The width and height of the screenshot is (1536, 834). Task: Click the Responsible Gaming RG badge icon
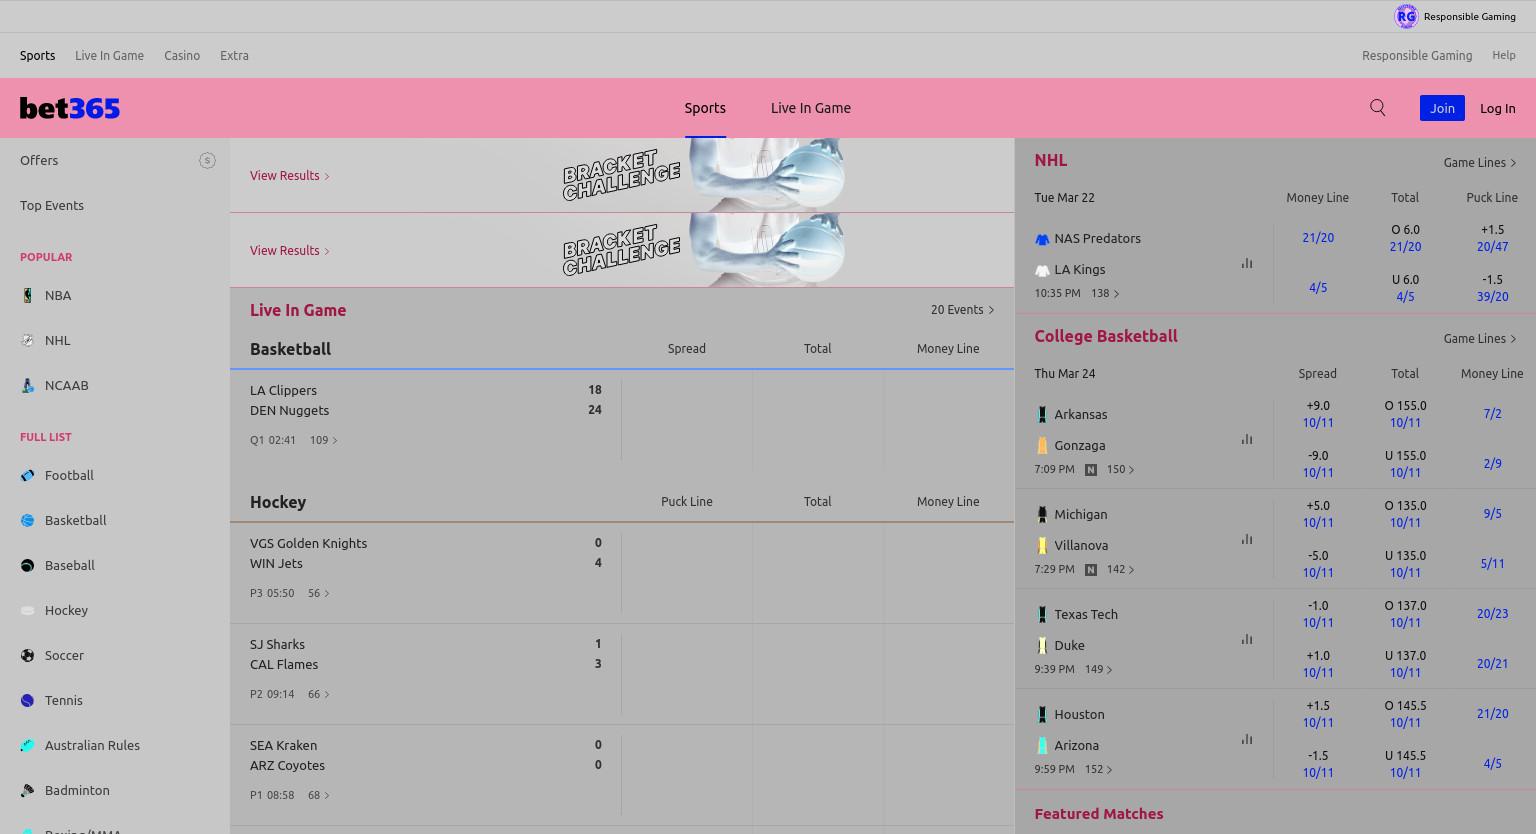tap(1406, 16)
